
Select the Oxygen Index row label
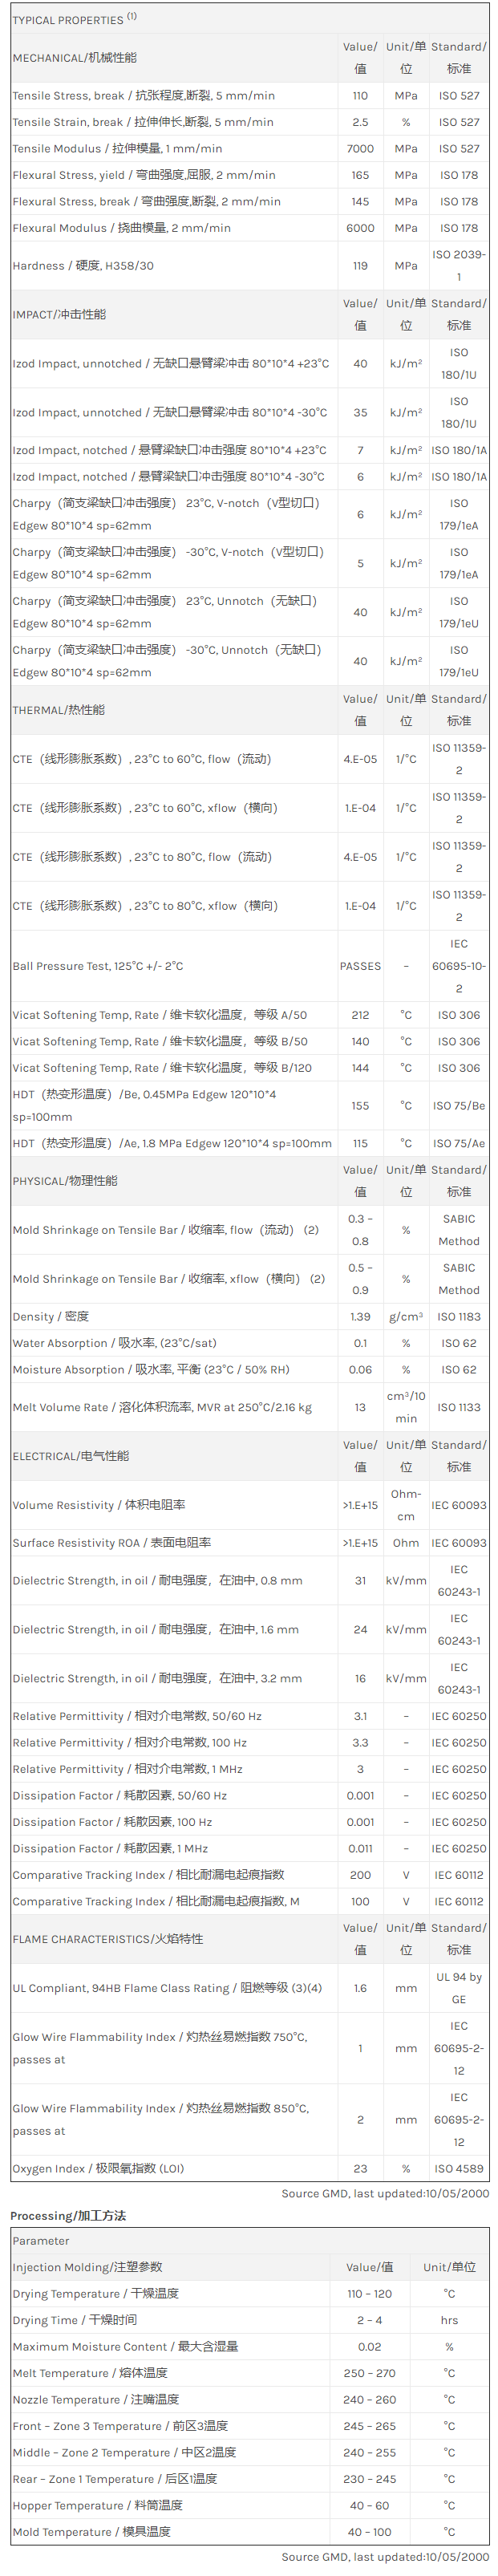coord(98,2169)
